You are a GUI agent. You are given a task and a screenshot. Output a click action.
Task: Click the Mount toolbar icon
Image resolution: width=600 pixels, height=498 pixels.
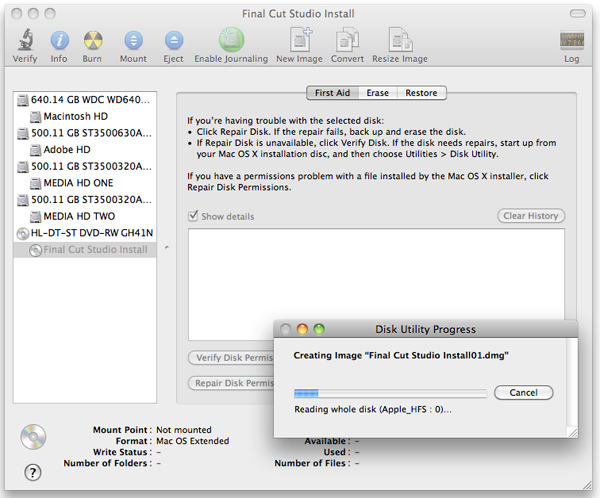[x=133, y=40]
